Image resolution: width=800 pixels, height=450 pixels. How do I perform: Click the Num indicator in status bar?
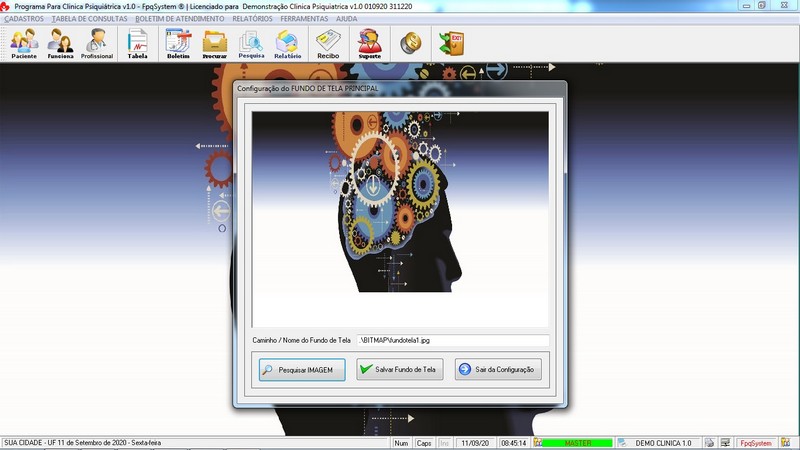click(x=401, y=443)
